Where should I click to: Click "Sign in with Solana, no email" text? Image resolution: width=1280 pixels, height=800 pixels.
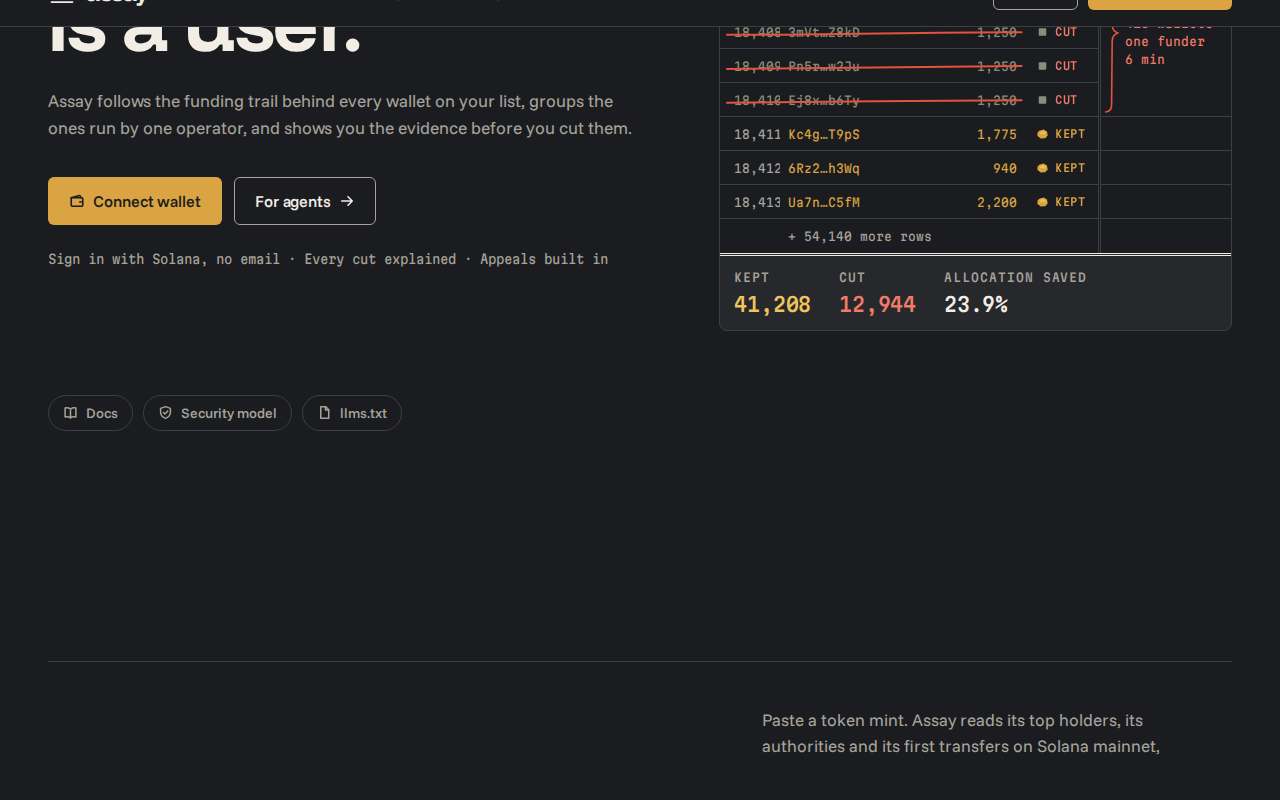[164, 259]
